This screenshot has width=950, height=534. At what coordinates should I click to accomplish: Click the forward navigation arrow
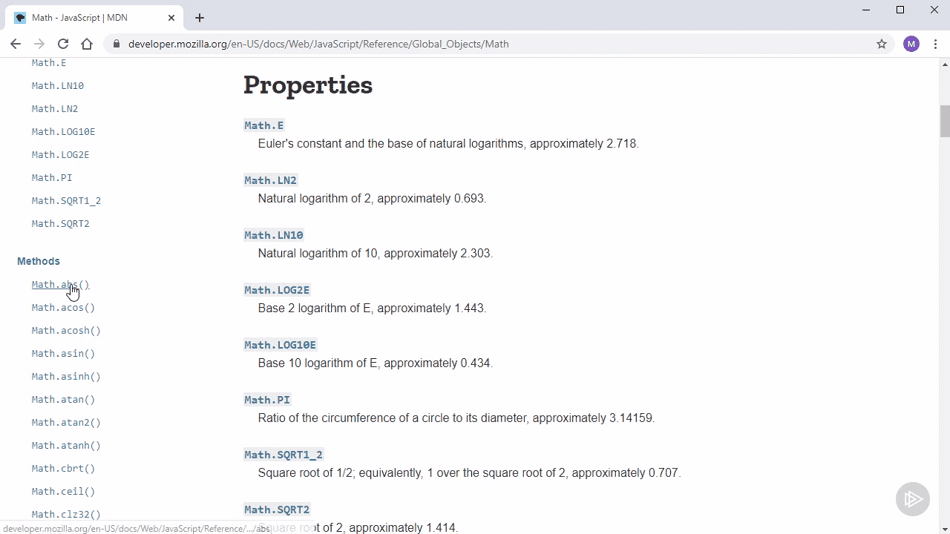coord(39,44)
